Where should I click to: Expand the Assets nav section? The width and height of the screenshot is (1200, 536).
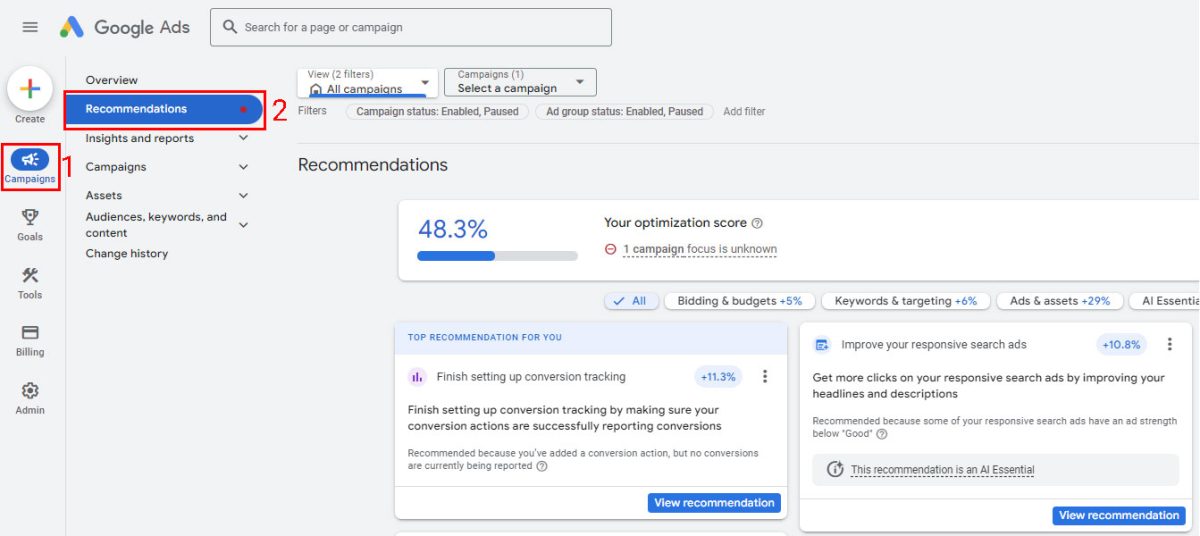tap(243, 195)
